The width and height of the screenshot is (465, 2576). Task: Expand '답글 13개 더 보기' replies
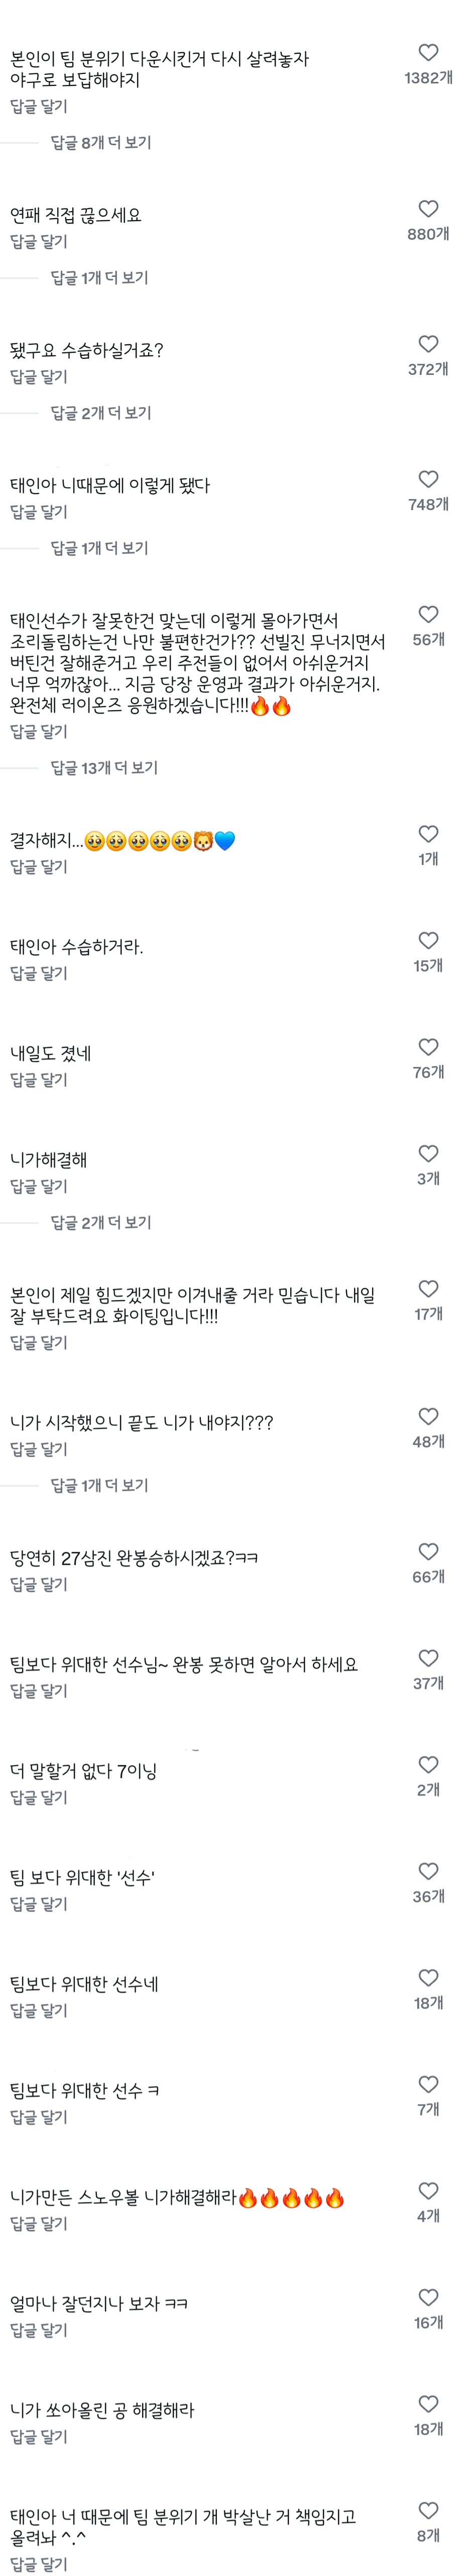[x=104, y=768]
